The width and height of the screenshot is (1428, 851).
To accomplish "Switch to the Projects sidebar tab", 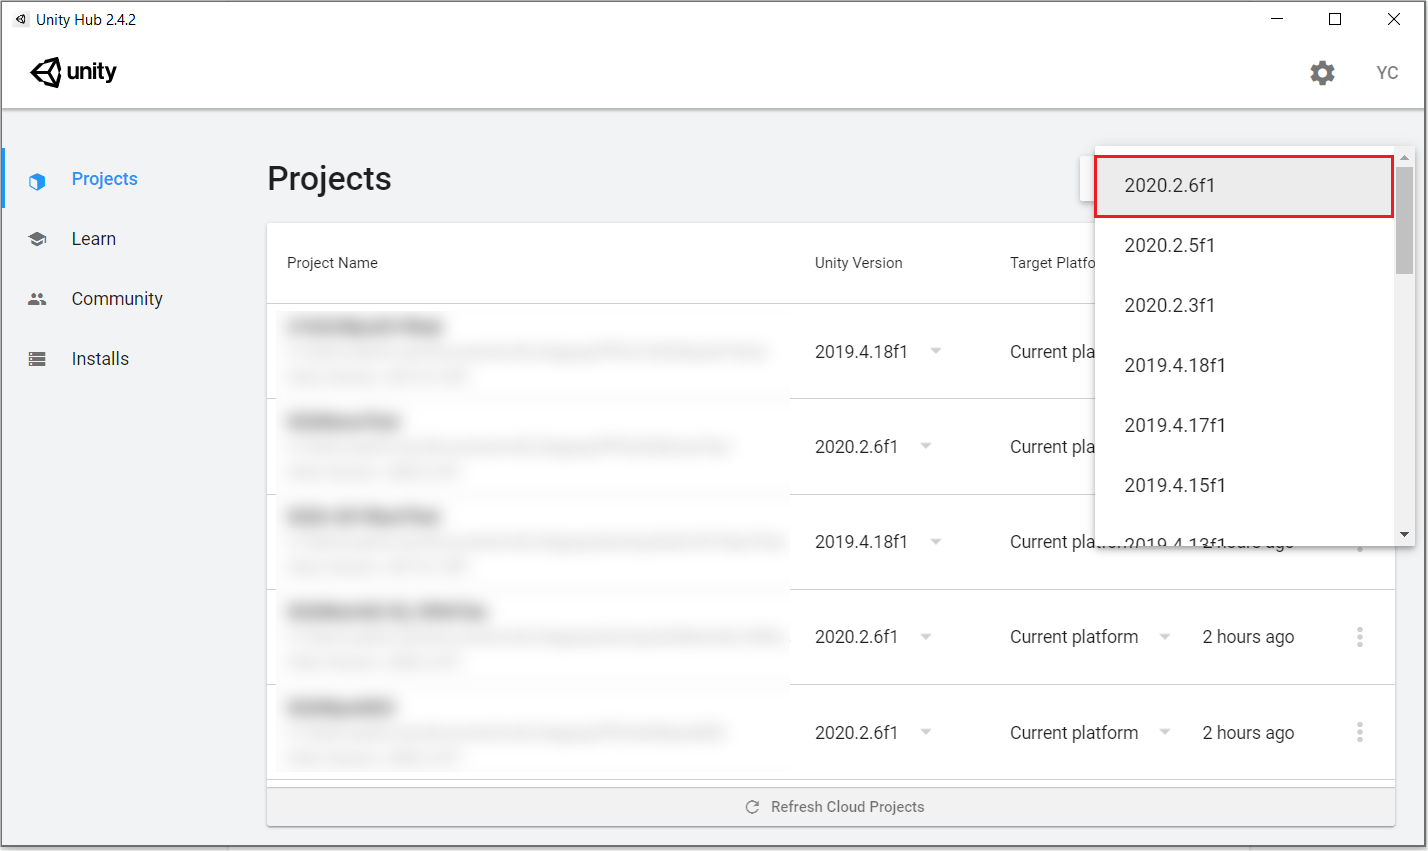I will tap(104, 179).
